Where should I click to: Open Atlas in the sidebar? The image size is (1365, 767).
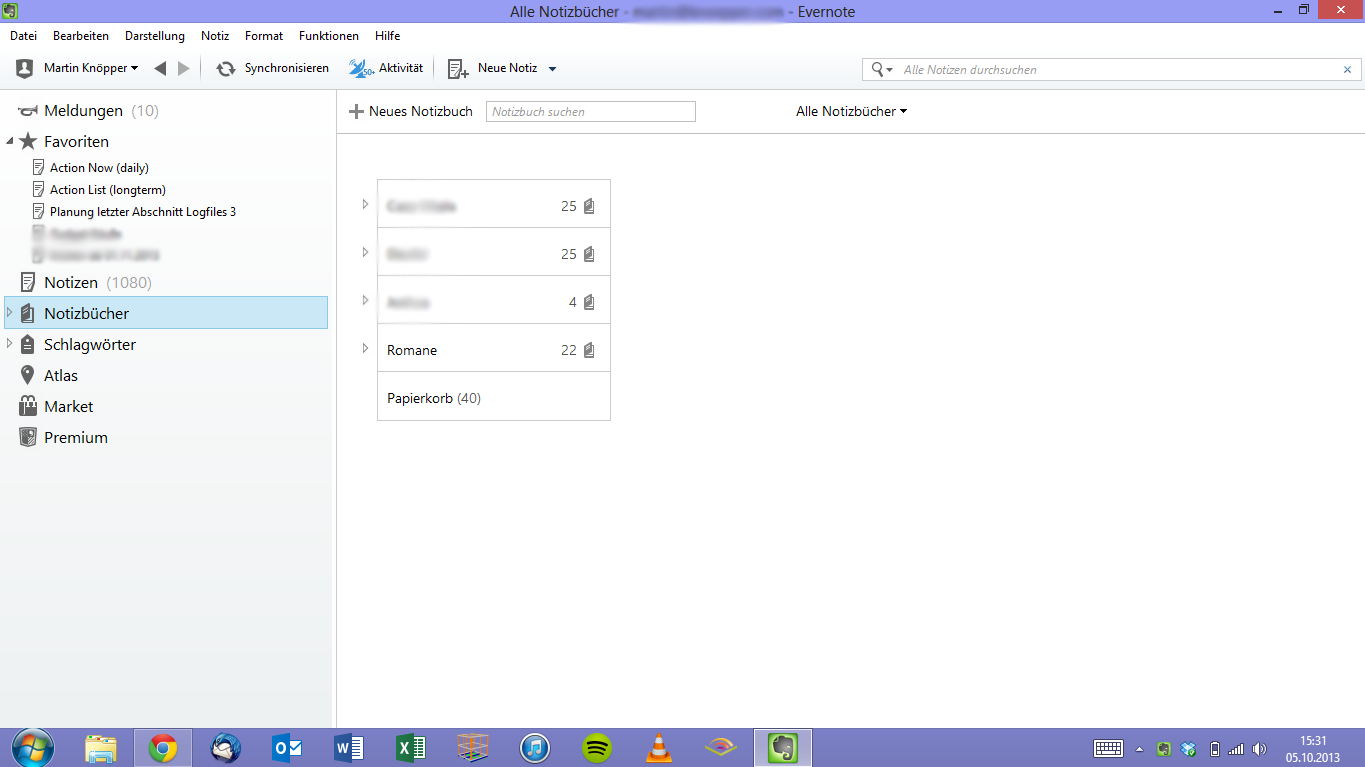(x=60, y=376)
